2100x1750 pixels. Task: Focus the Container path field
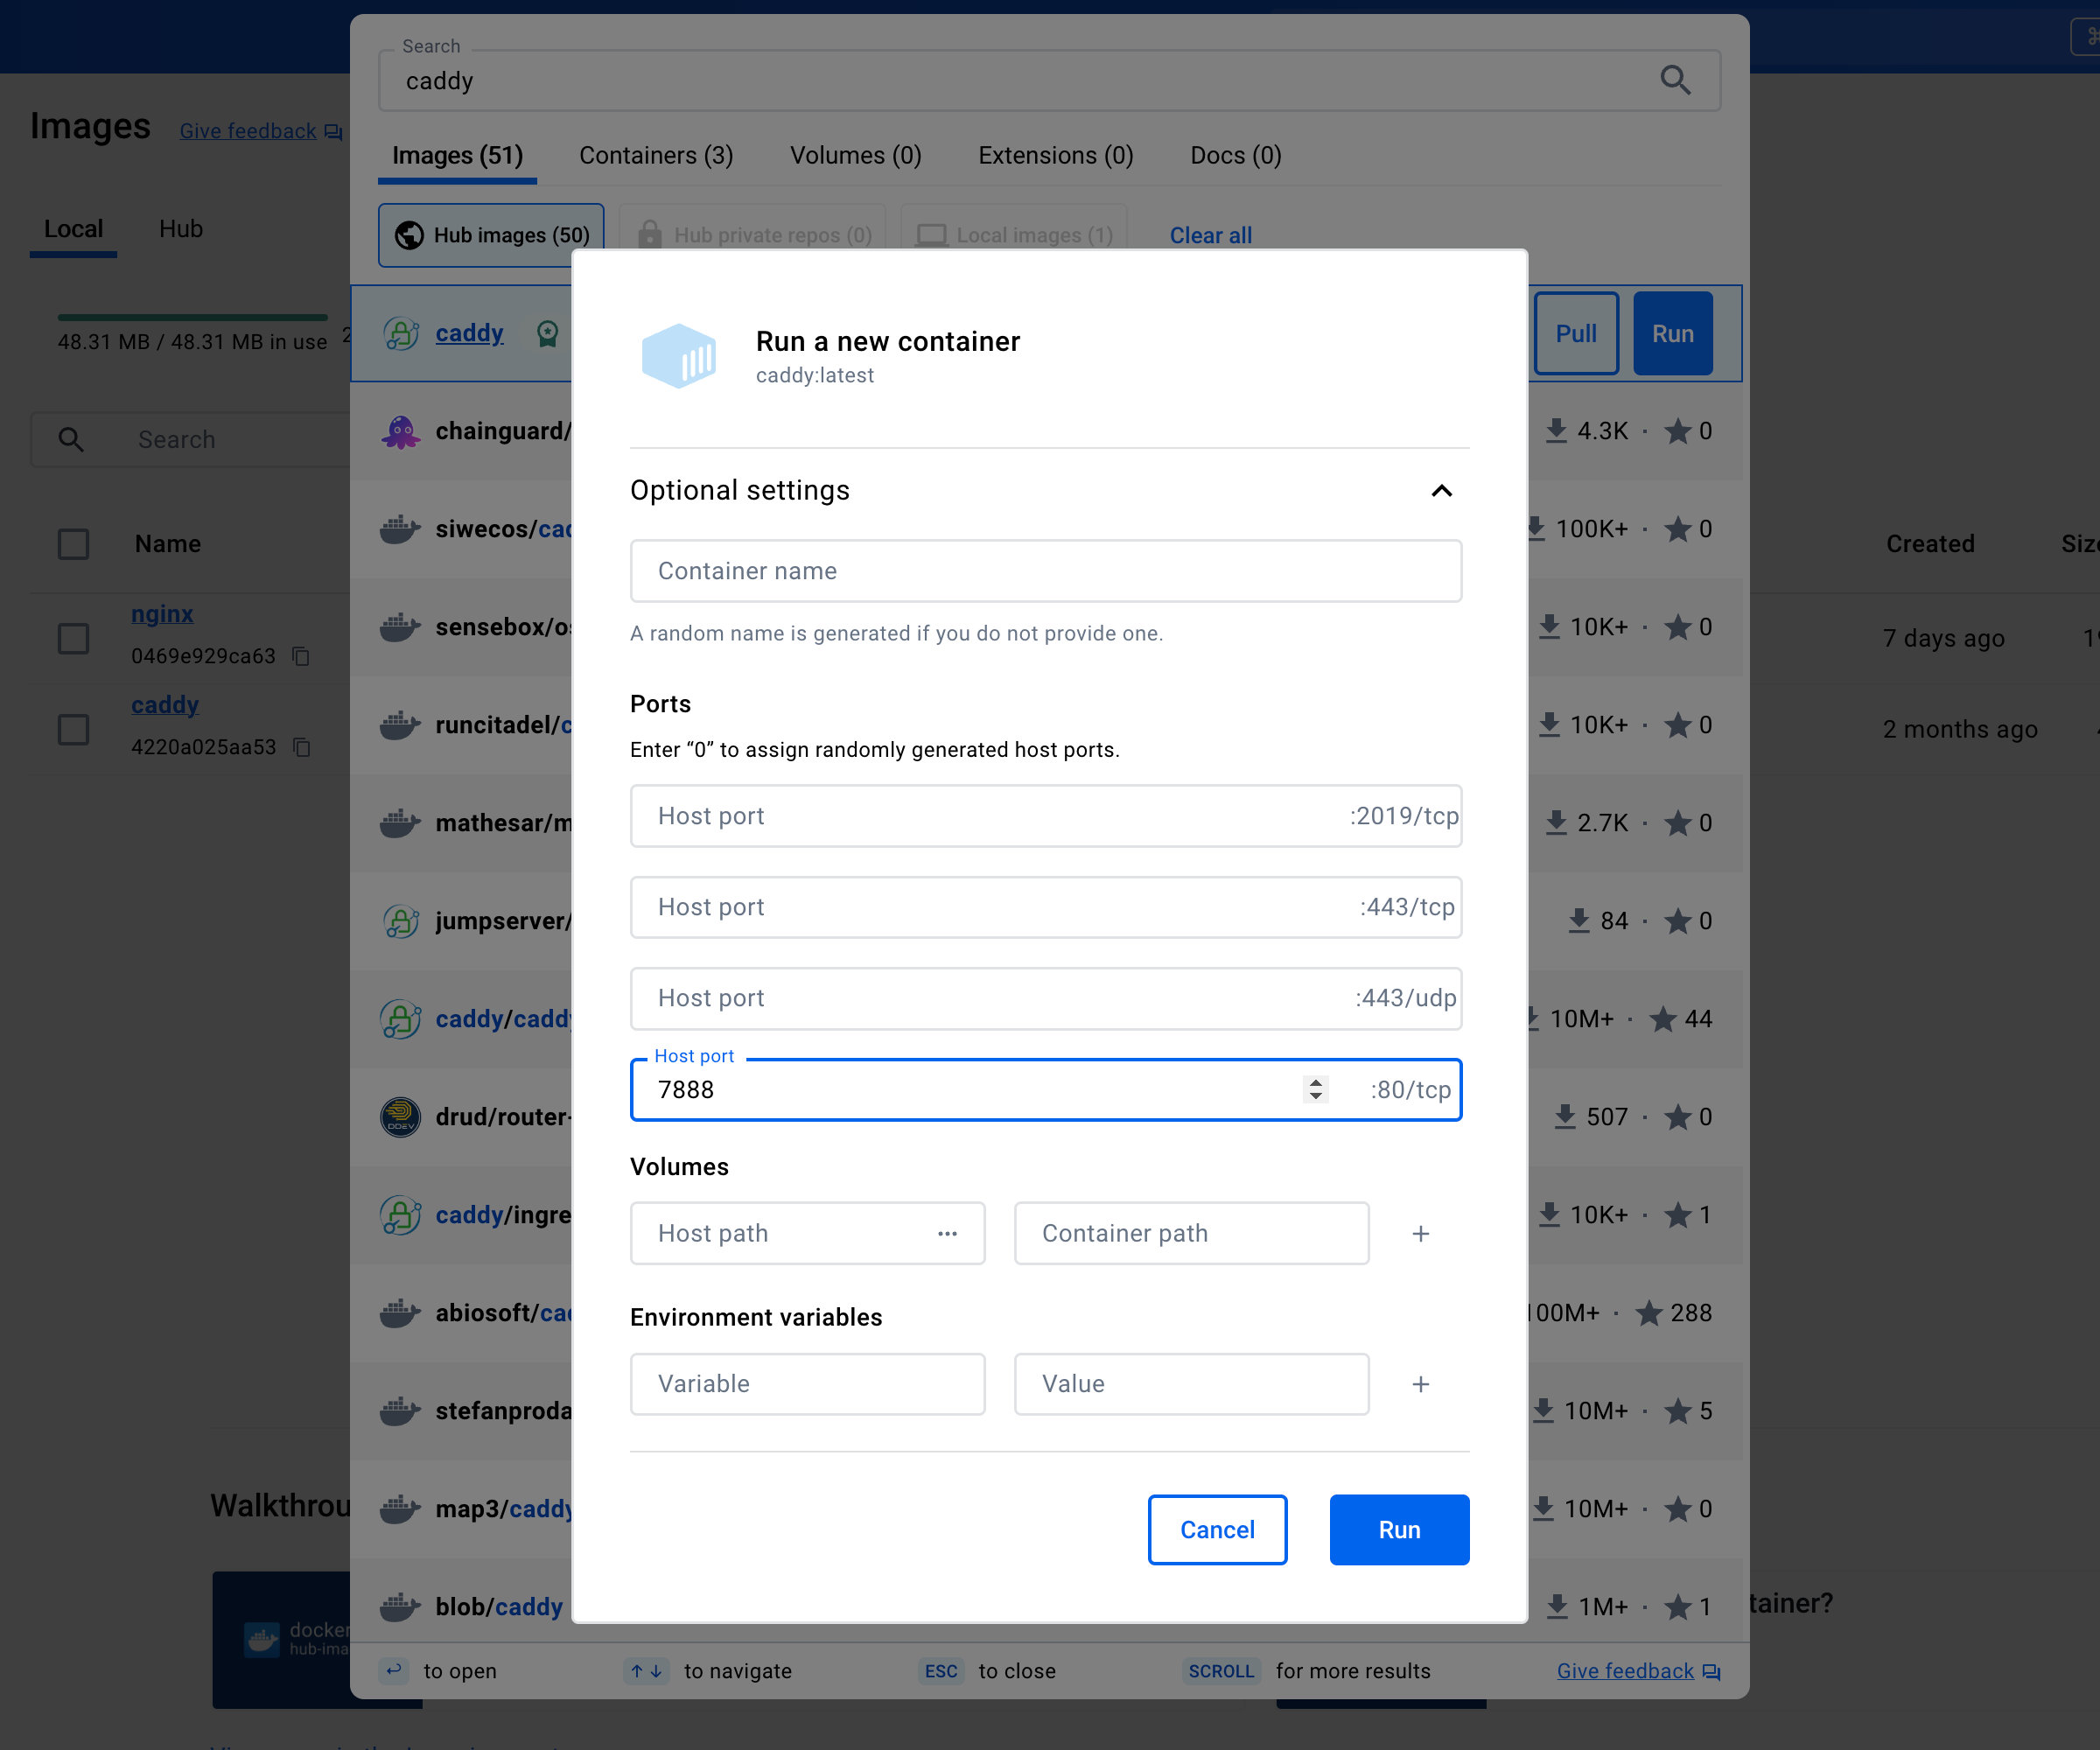point(1192,1233)
